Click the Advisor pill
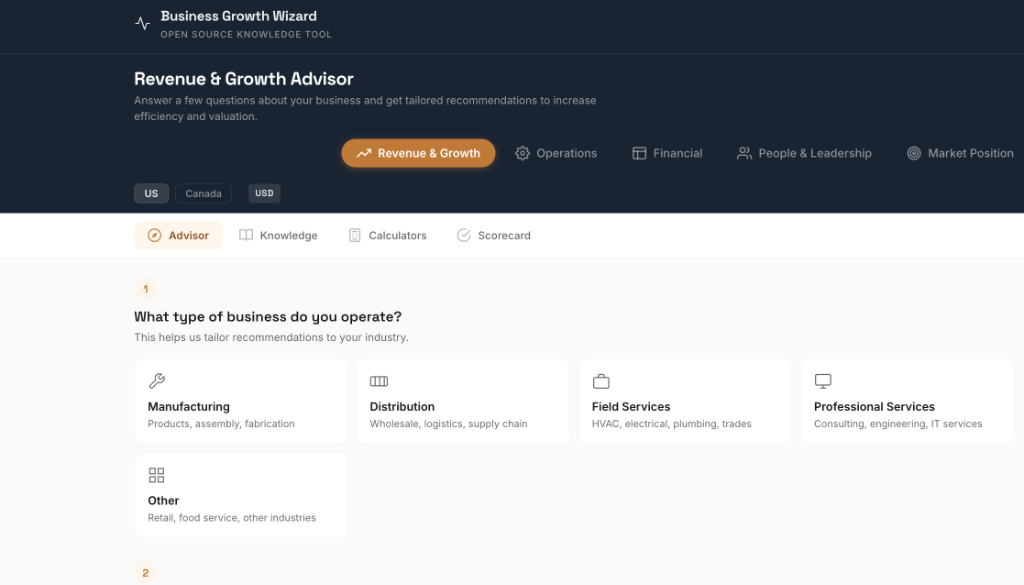1024x585 pixels. click(x=178, y=235)
